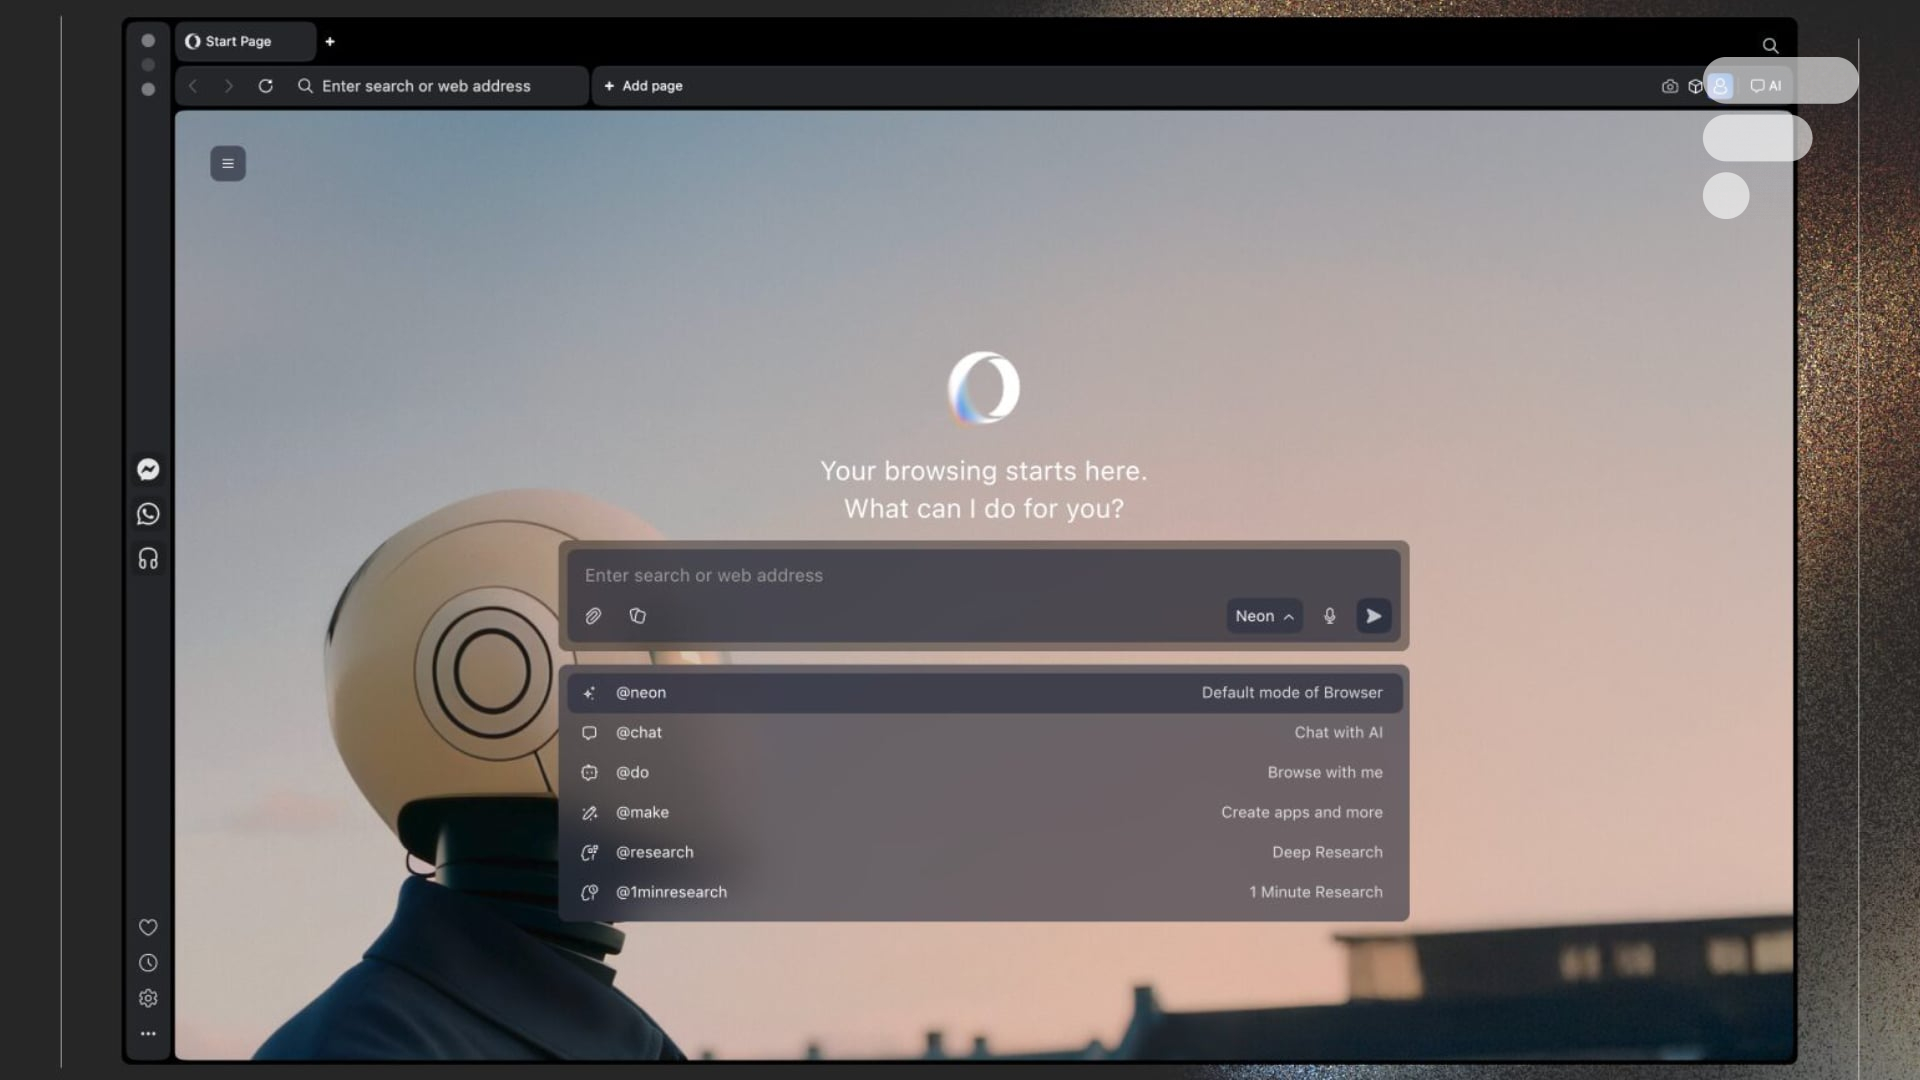The width and height of the screenshot is (1920, 1080).
Task: Open a new tab with the plus button
Action: pyautogui.click(x=330, y=41)
